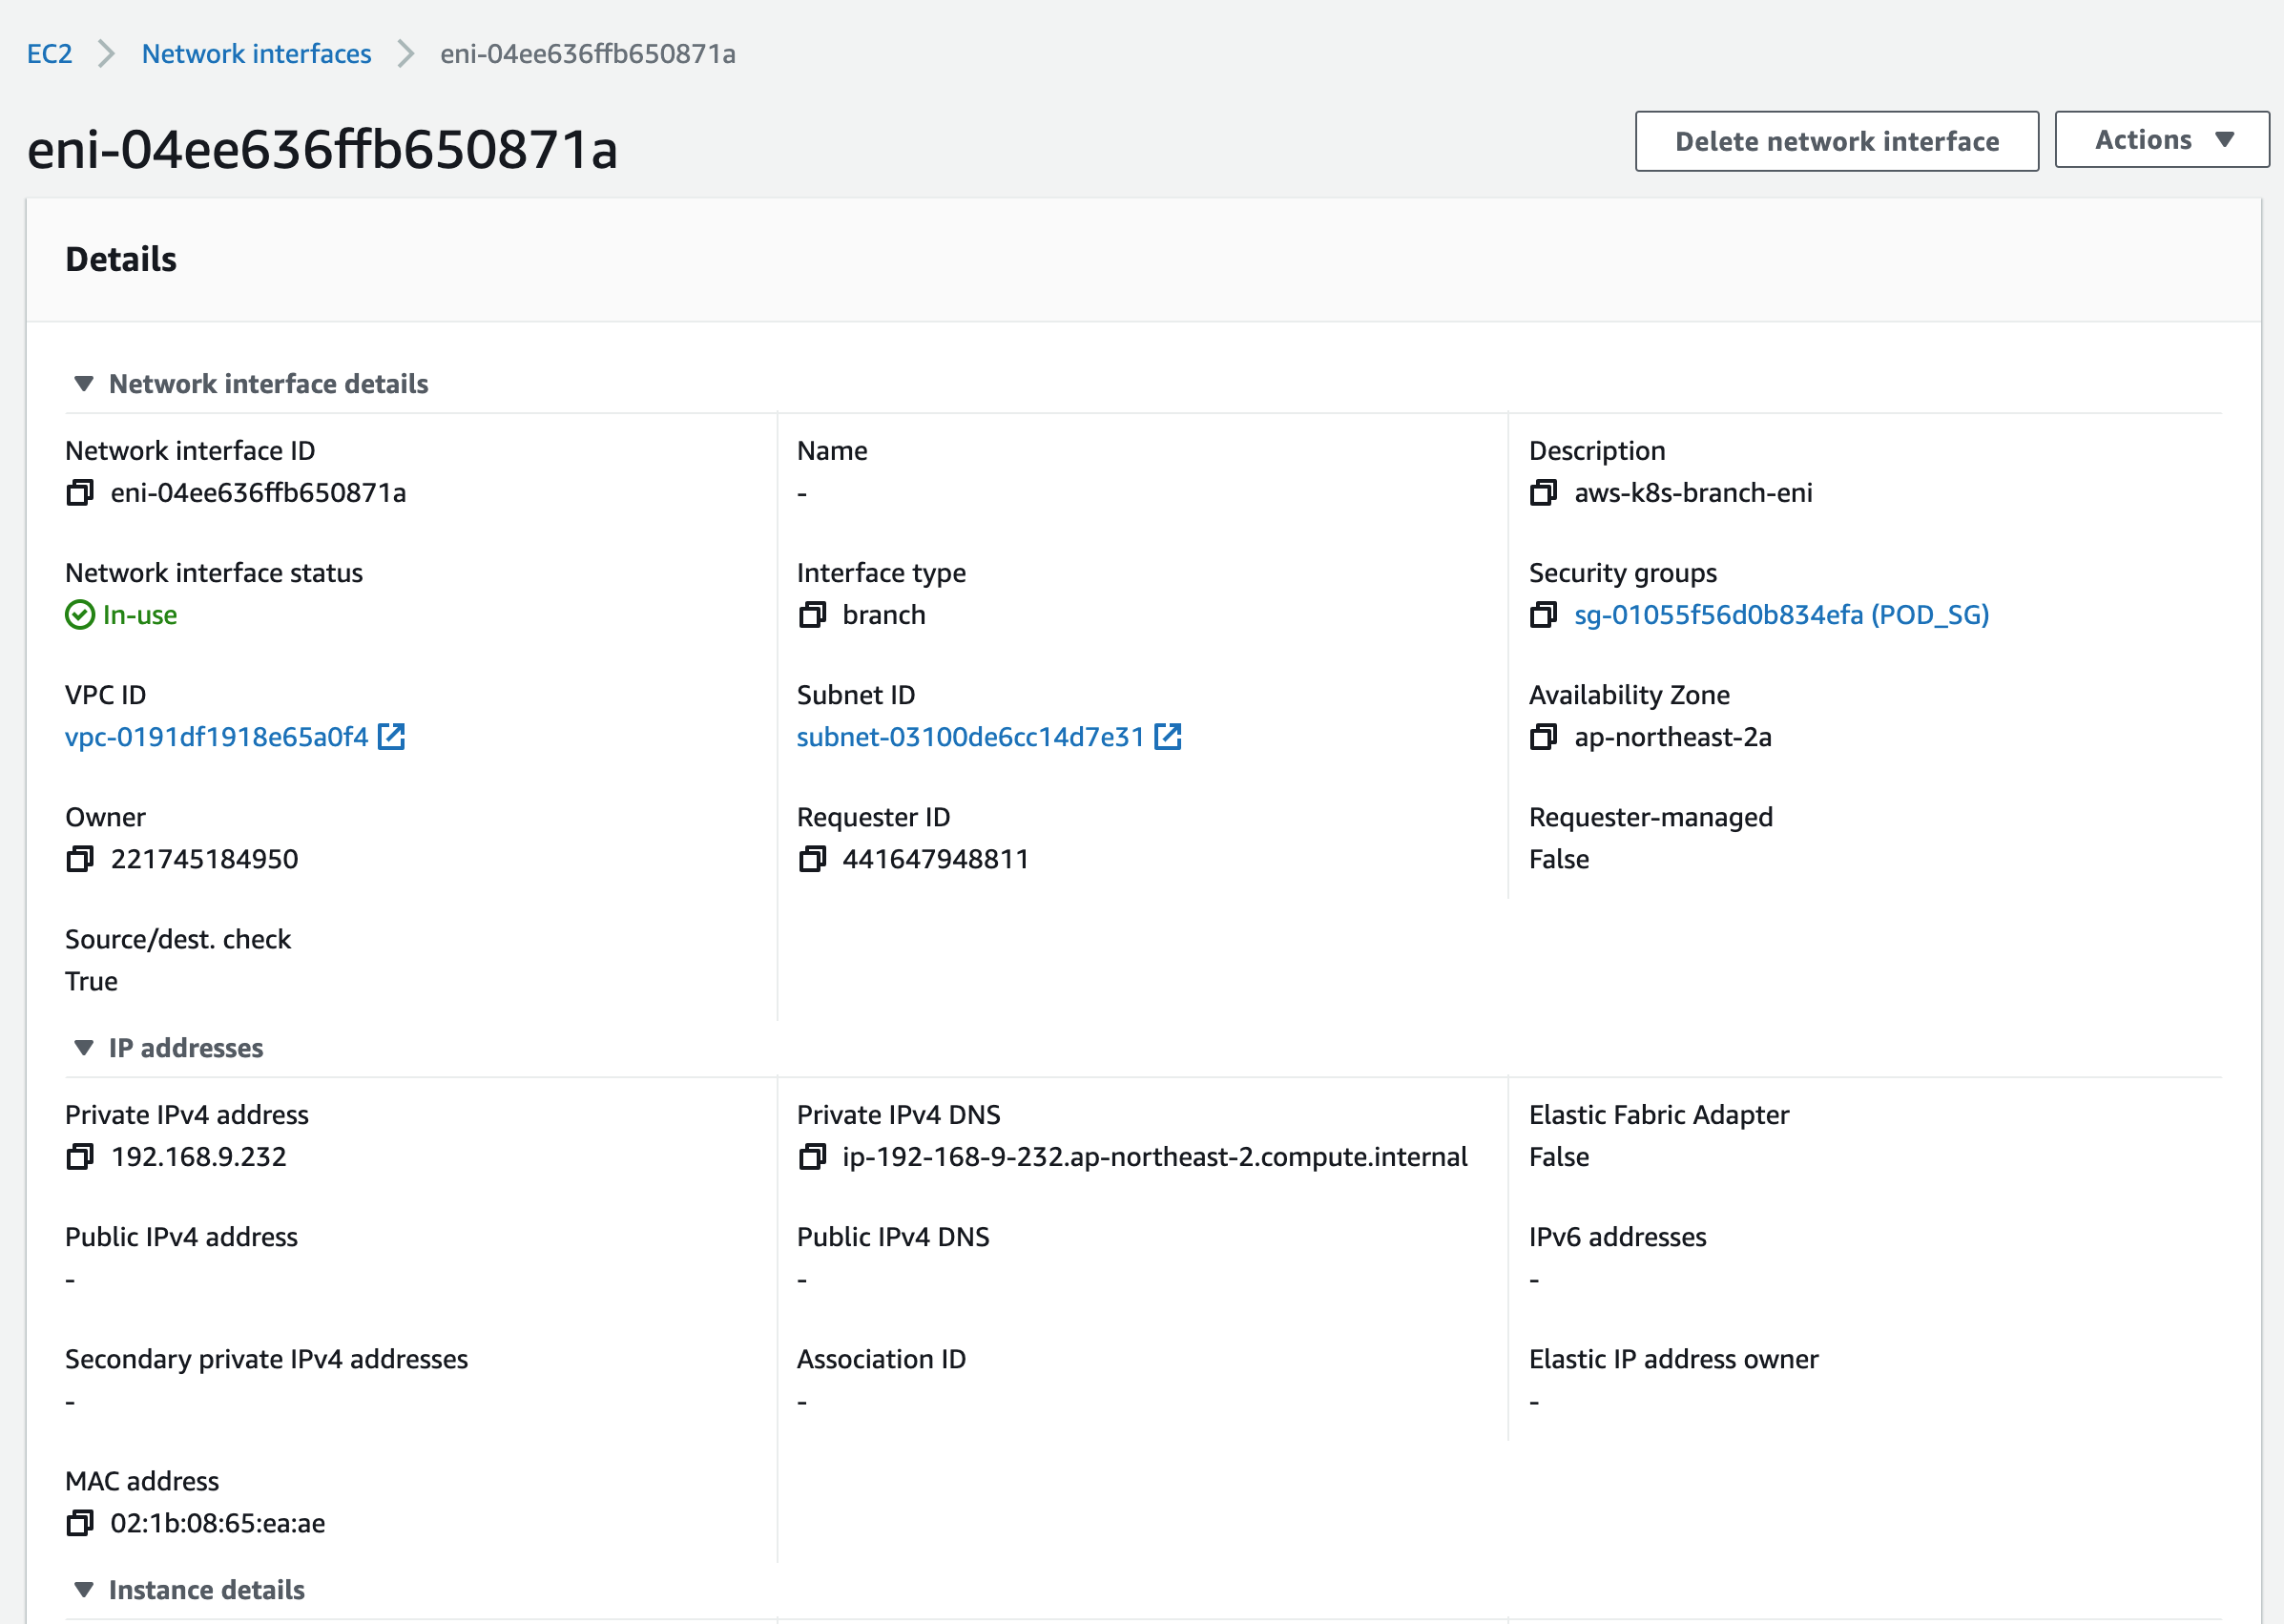Copy the security group ID
Viewport: 2284px width, 1624px height.
tap(1543, 615)
